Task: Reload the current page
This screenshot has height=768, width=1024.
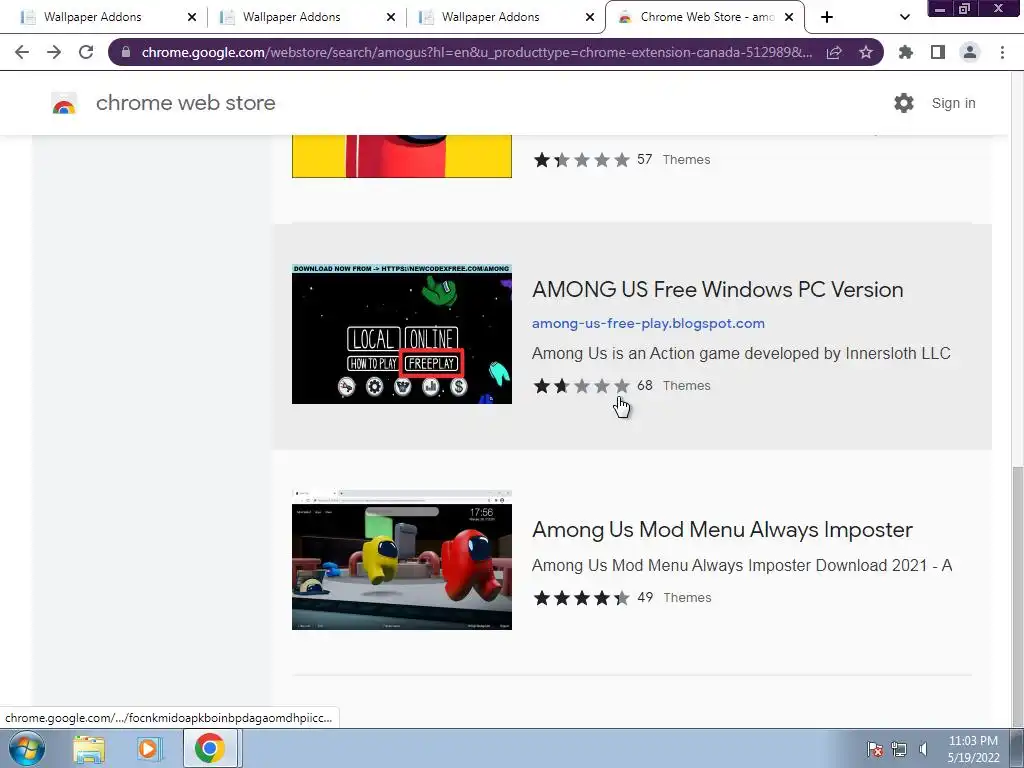Action: pyautogui.click(x=86, y=52)
